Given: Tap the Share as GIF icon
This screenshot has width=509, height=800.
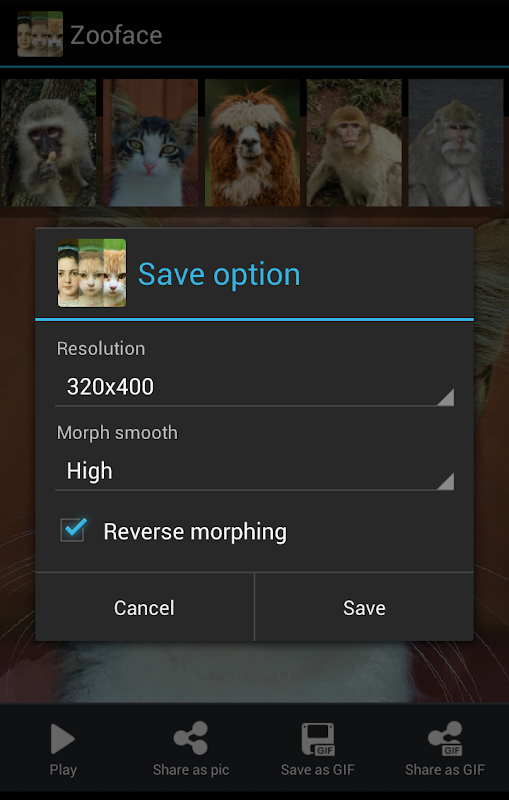Looking at the screenshot, I should pyautogui.click(x=445, y=738).
